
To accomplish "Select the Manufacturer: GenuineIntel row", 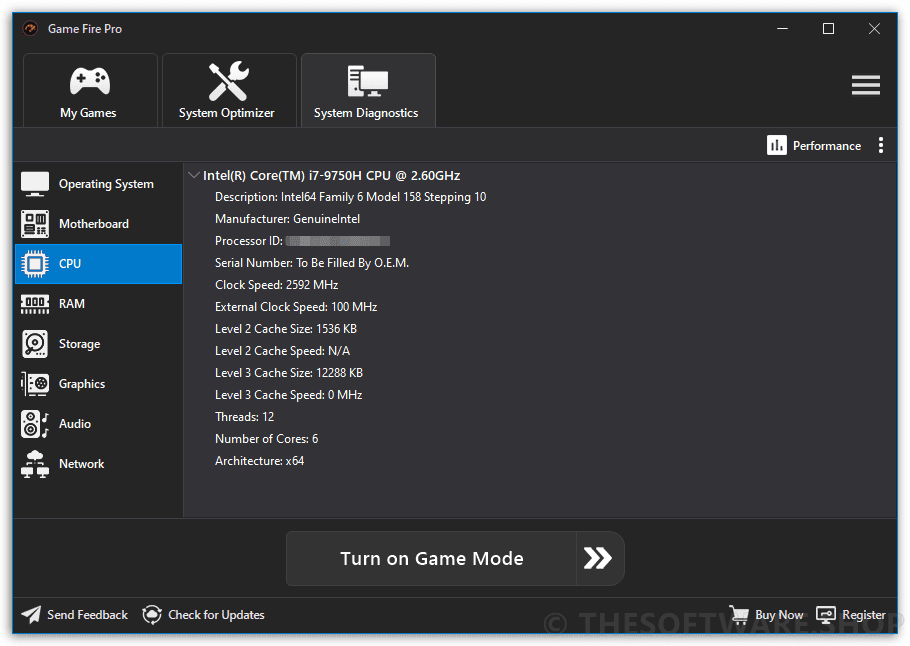I will 287,219.
